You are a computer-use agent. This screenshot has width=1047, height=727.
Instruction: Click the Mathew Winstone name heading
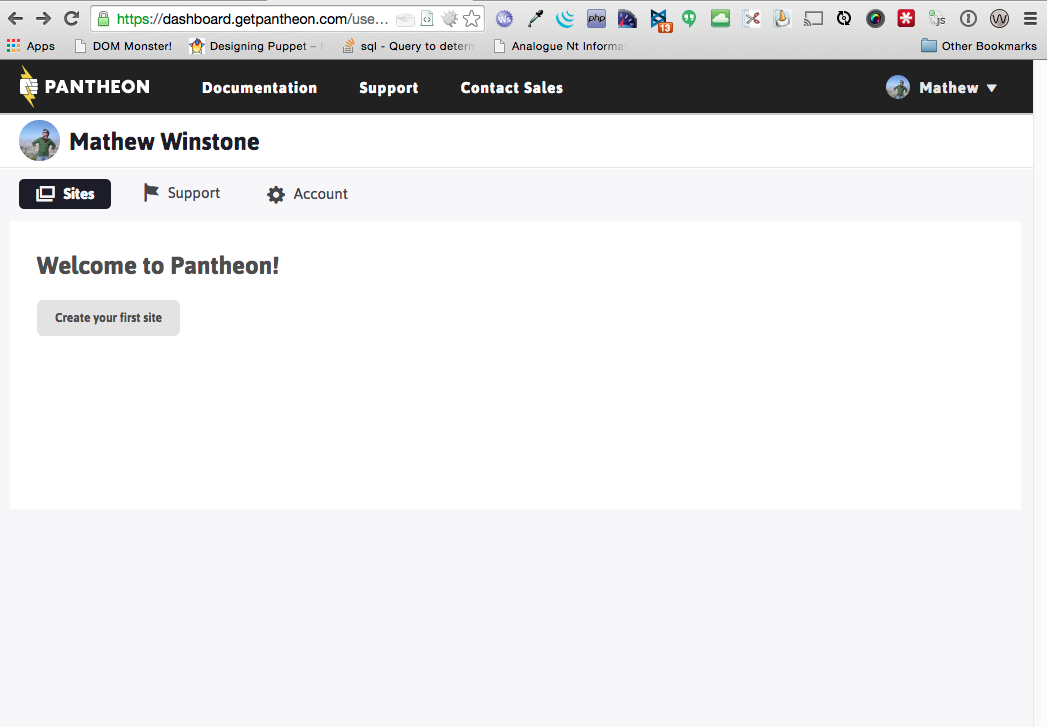click(164, 142)
